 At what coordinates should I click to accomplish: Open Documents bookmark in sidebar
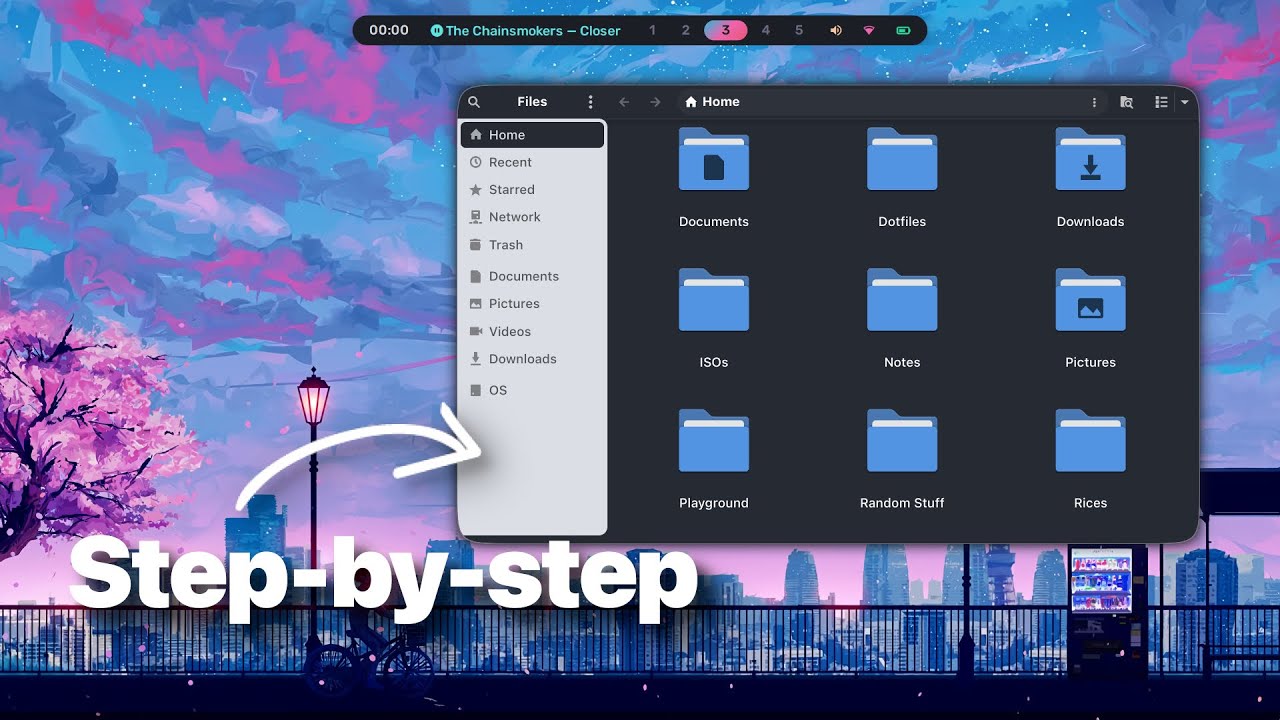click(532, 276)
